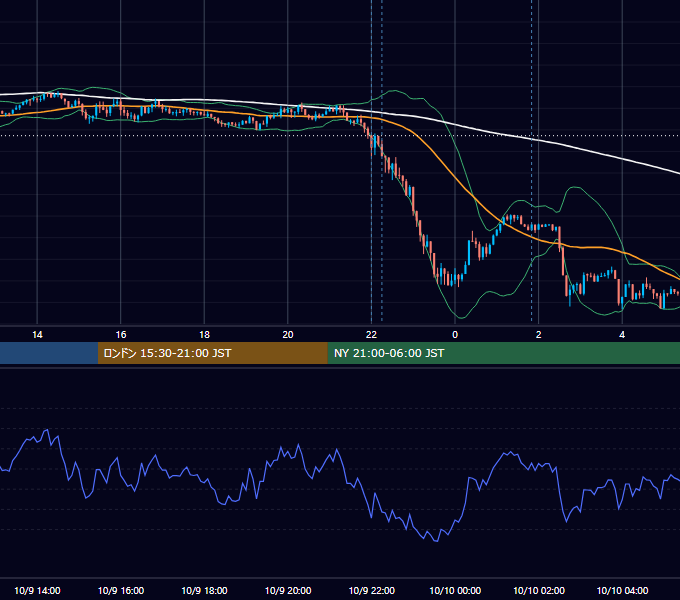Screen dimensions: 680x600
Task: Click the hour label 20 on time axis
Action: click(x=288, y=335)
